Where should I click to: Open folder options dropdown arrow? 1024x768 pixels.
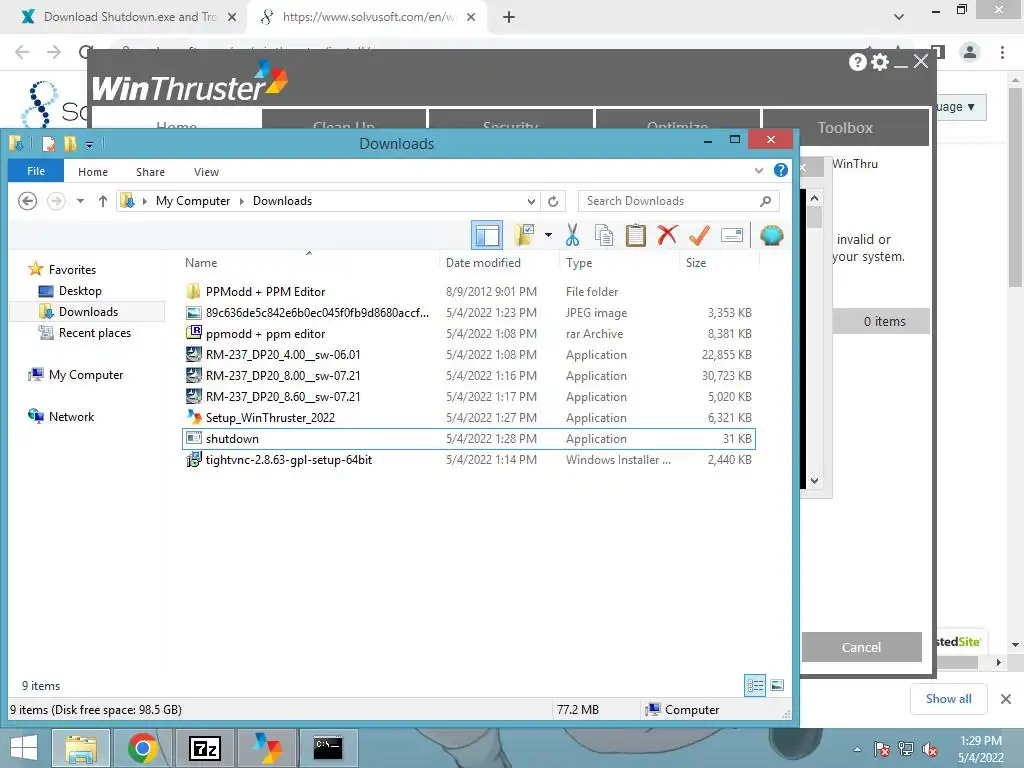click(548, 235)
